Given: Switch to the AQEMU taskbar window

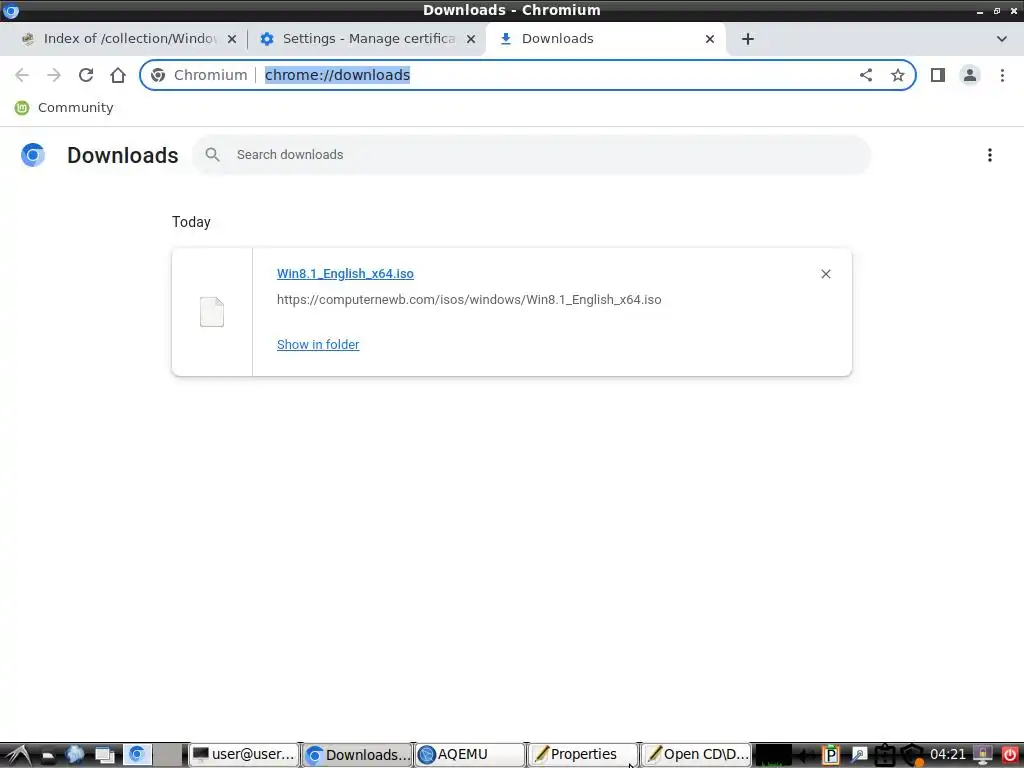Looking at the screenshot, I should pos(470,755).
